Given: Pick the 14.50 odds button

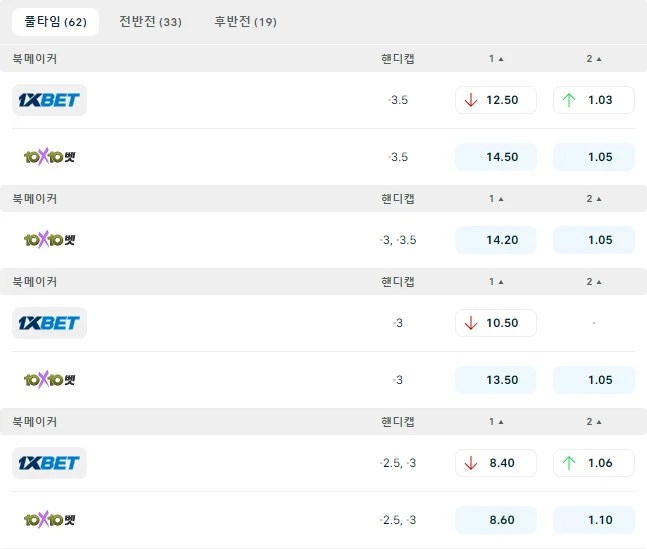Looking at the screenshot, I should [x=496, y=157].
